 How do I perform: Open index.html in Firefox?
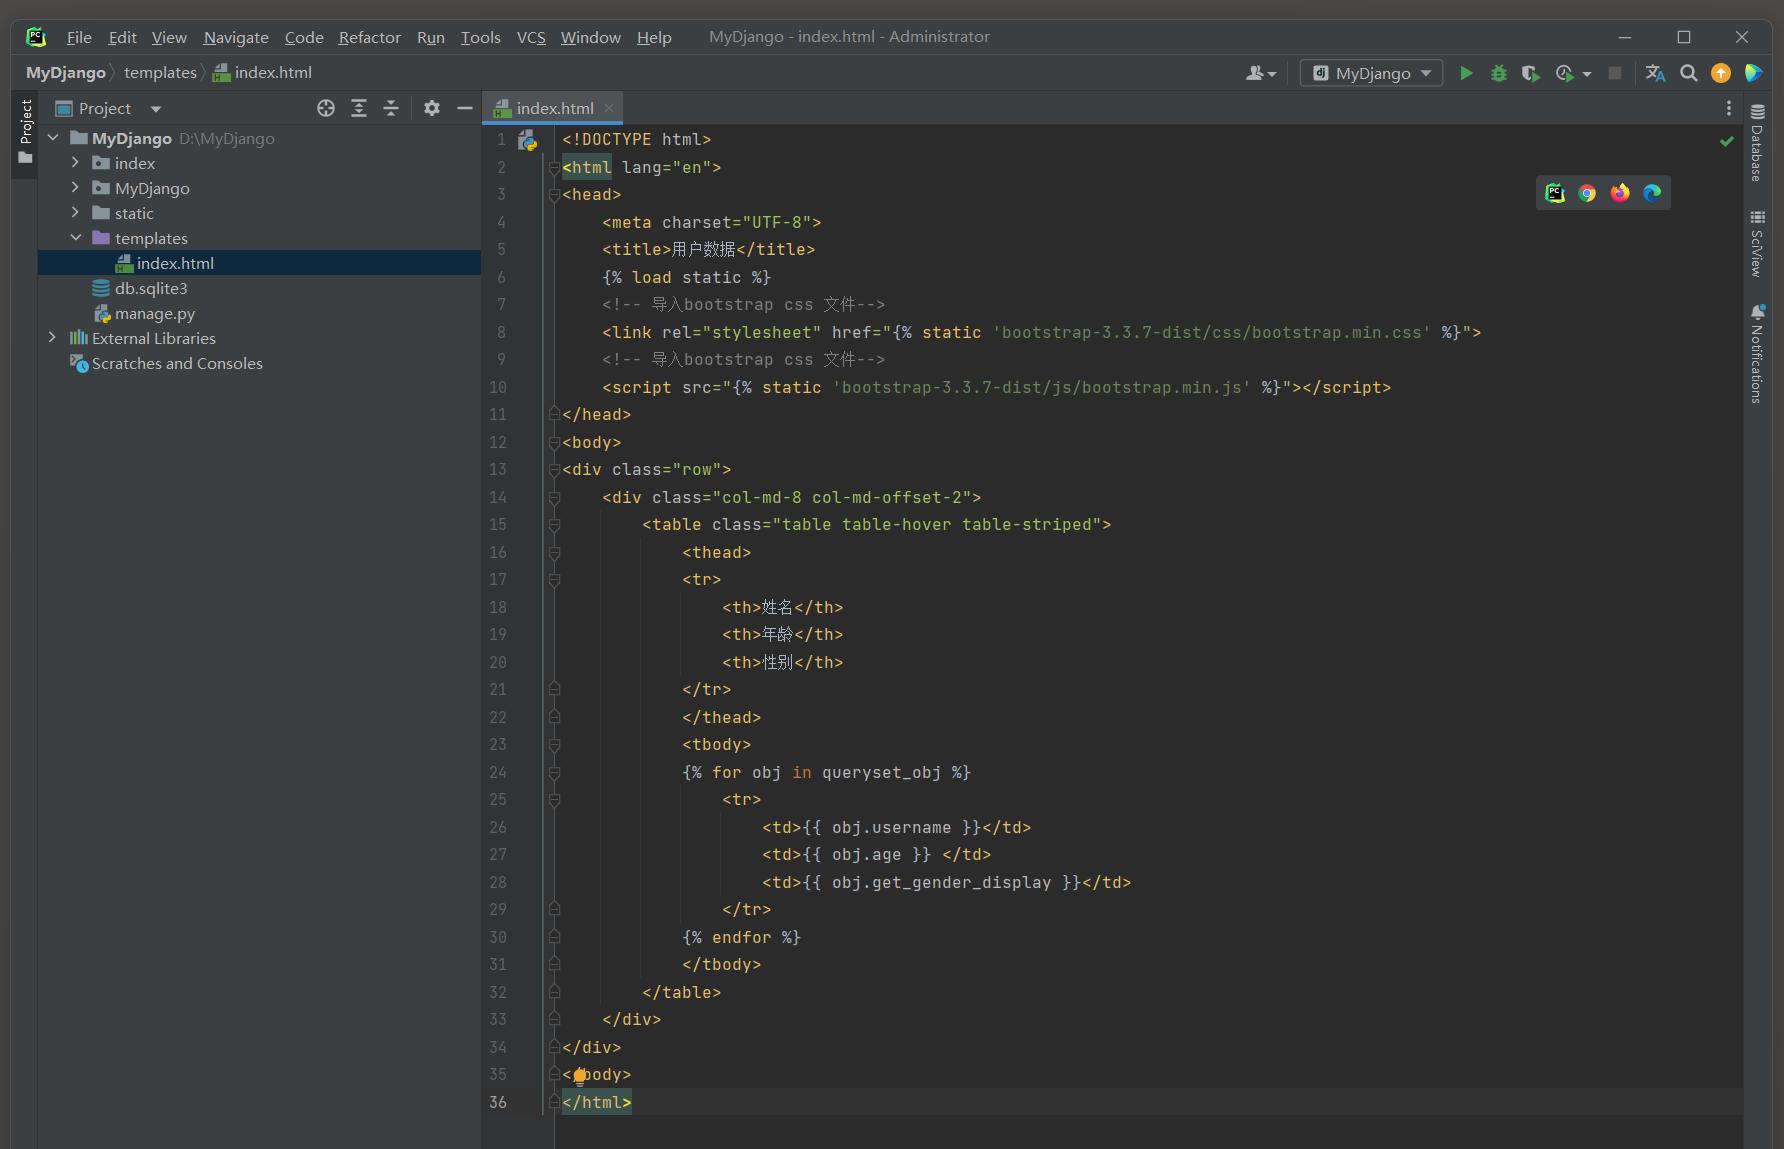1620,193
